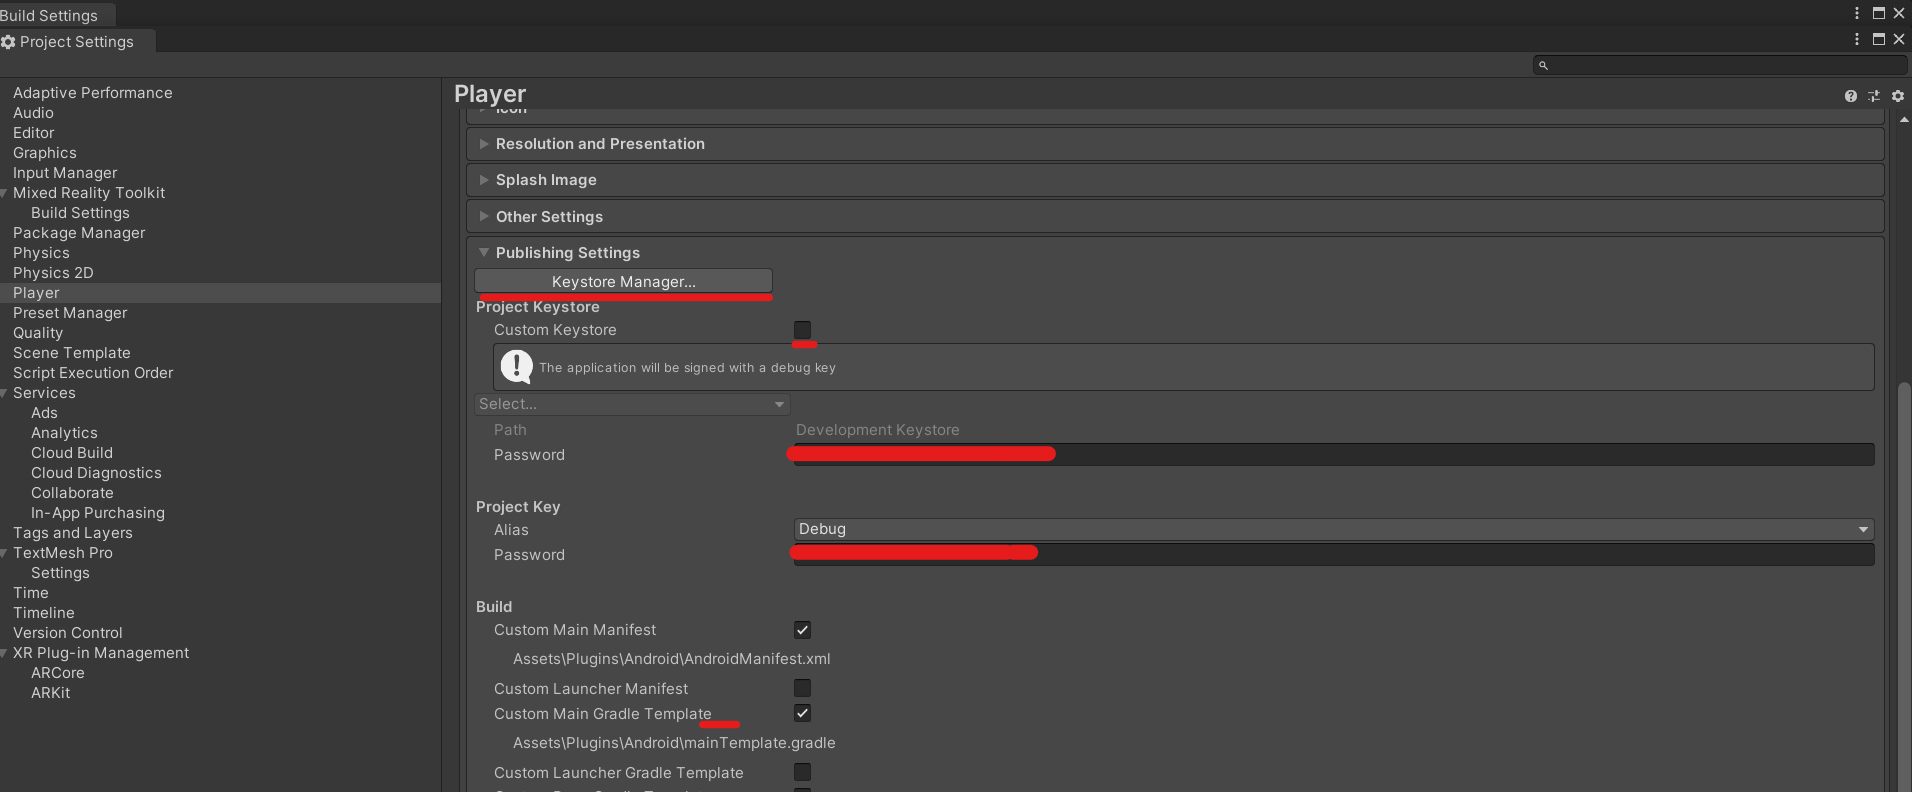Click the debug key warning icon
The image size is (1912, 792).
[516, 367]
